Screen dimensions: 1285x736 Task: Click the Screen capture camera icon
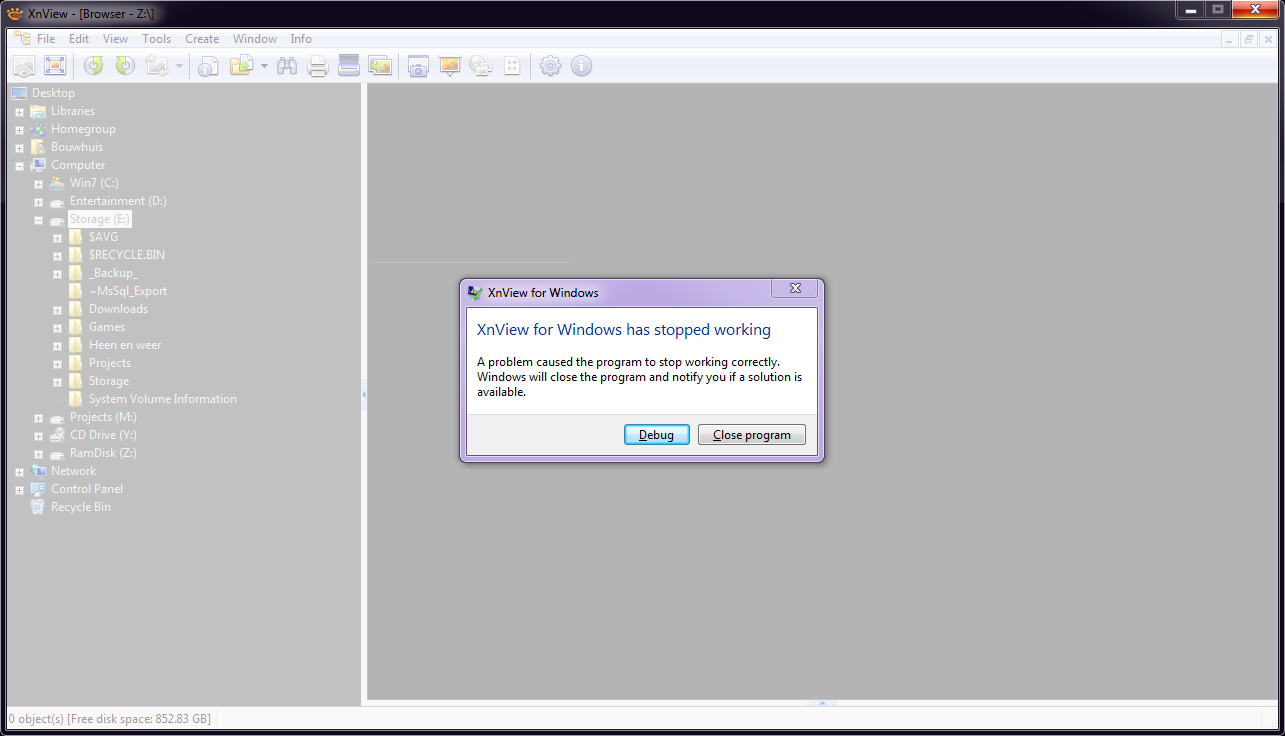(419, 66)
